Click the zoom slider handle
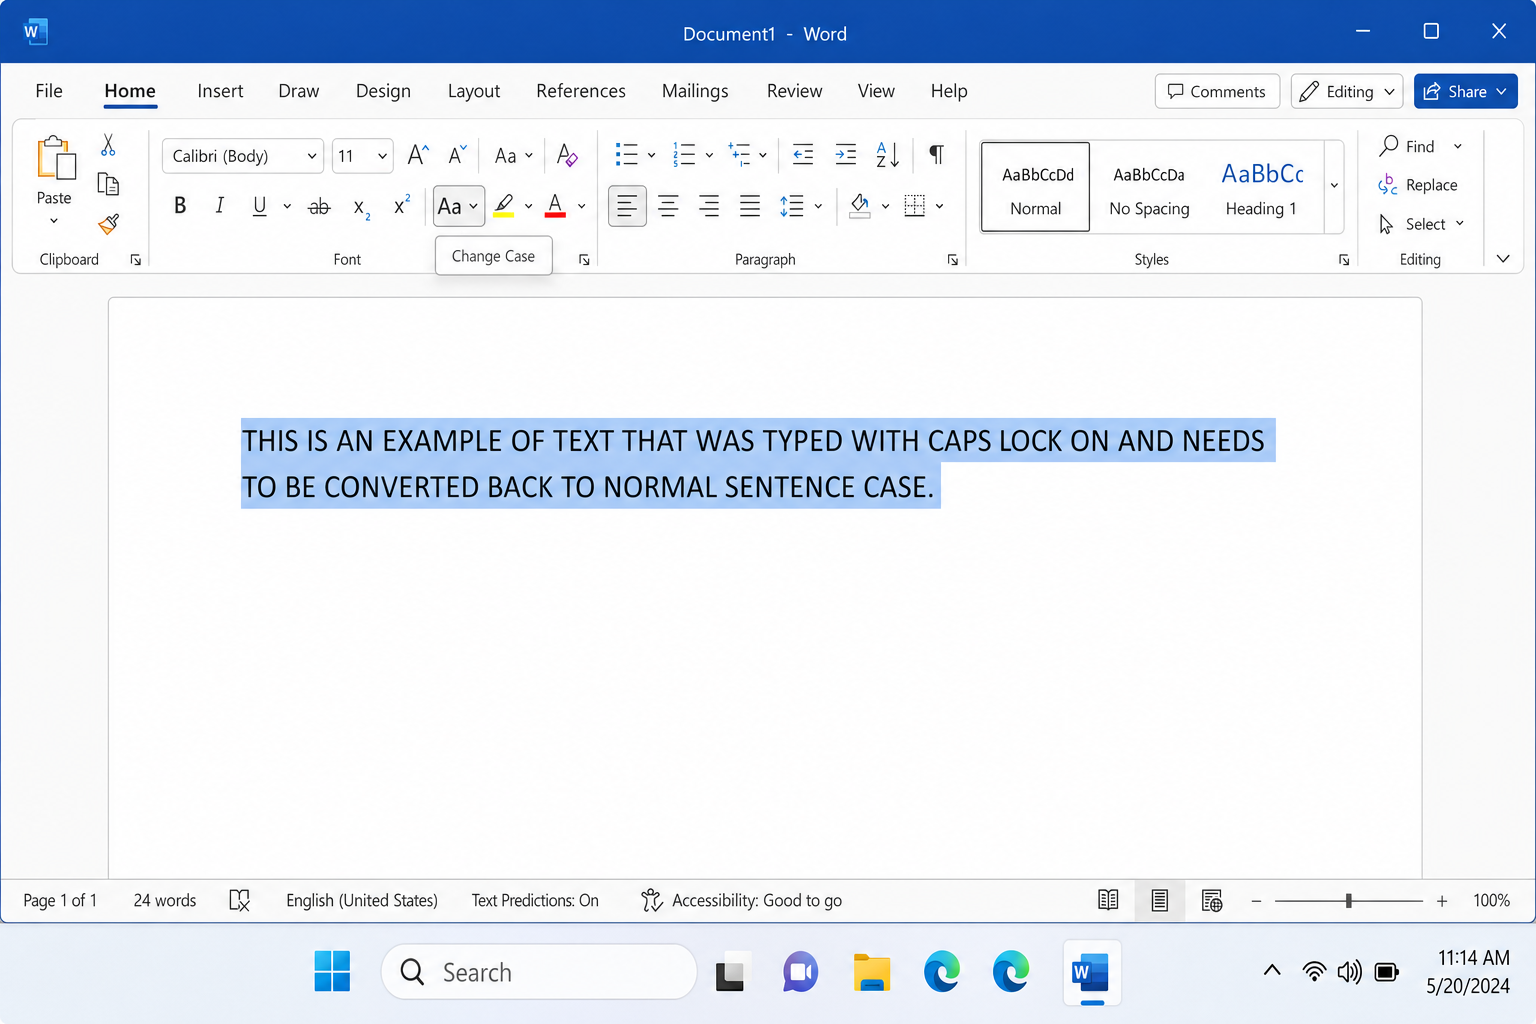 pos(1349,901)
